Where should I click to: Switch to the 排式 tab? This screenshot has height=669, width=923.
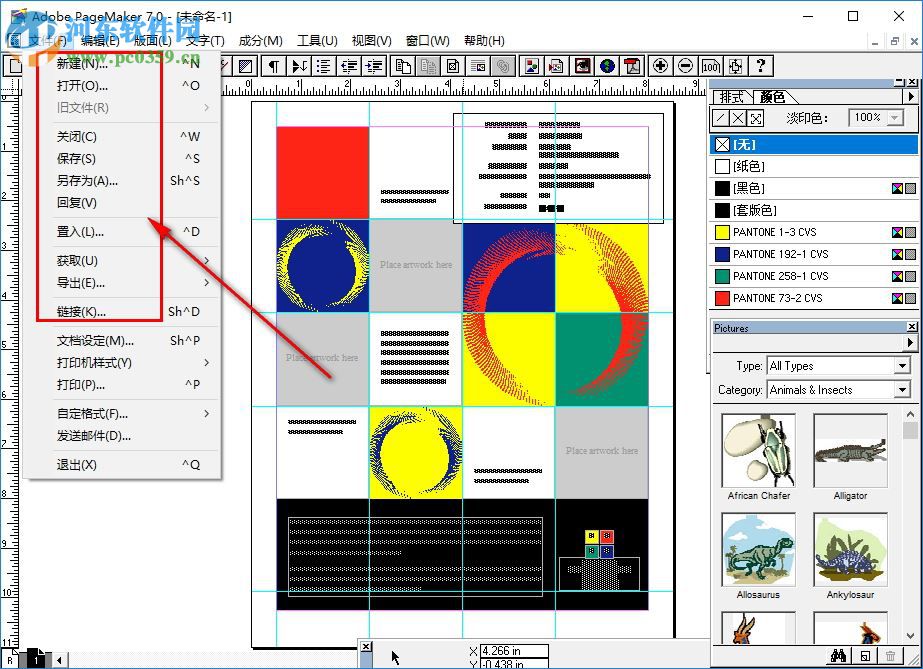[x=732, y=97]
